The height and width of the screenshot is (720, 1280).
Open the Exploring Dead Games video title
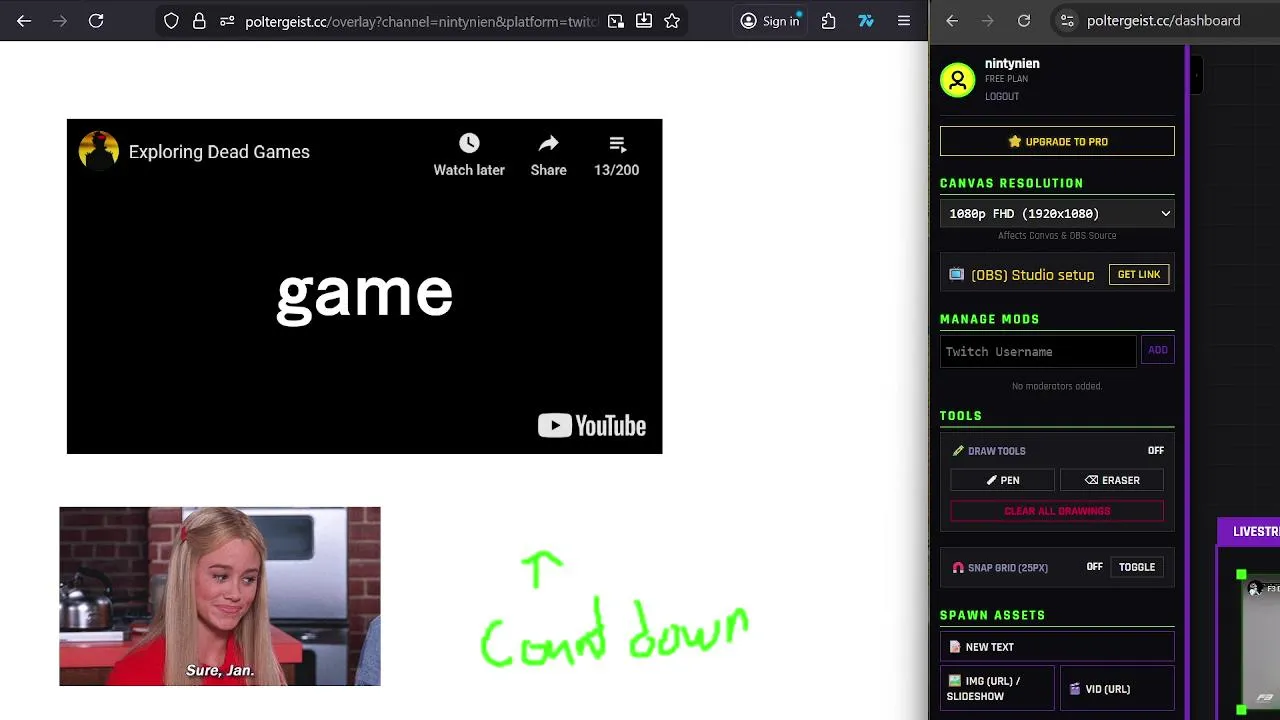point(219,152)
